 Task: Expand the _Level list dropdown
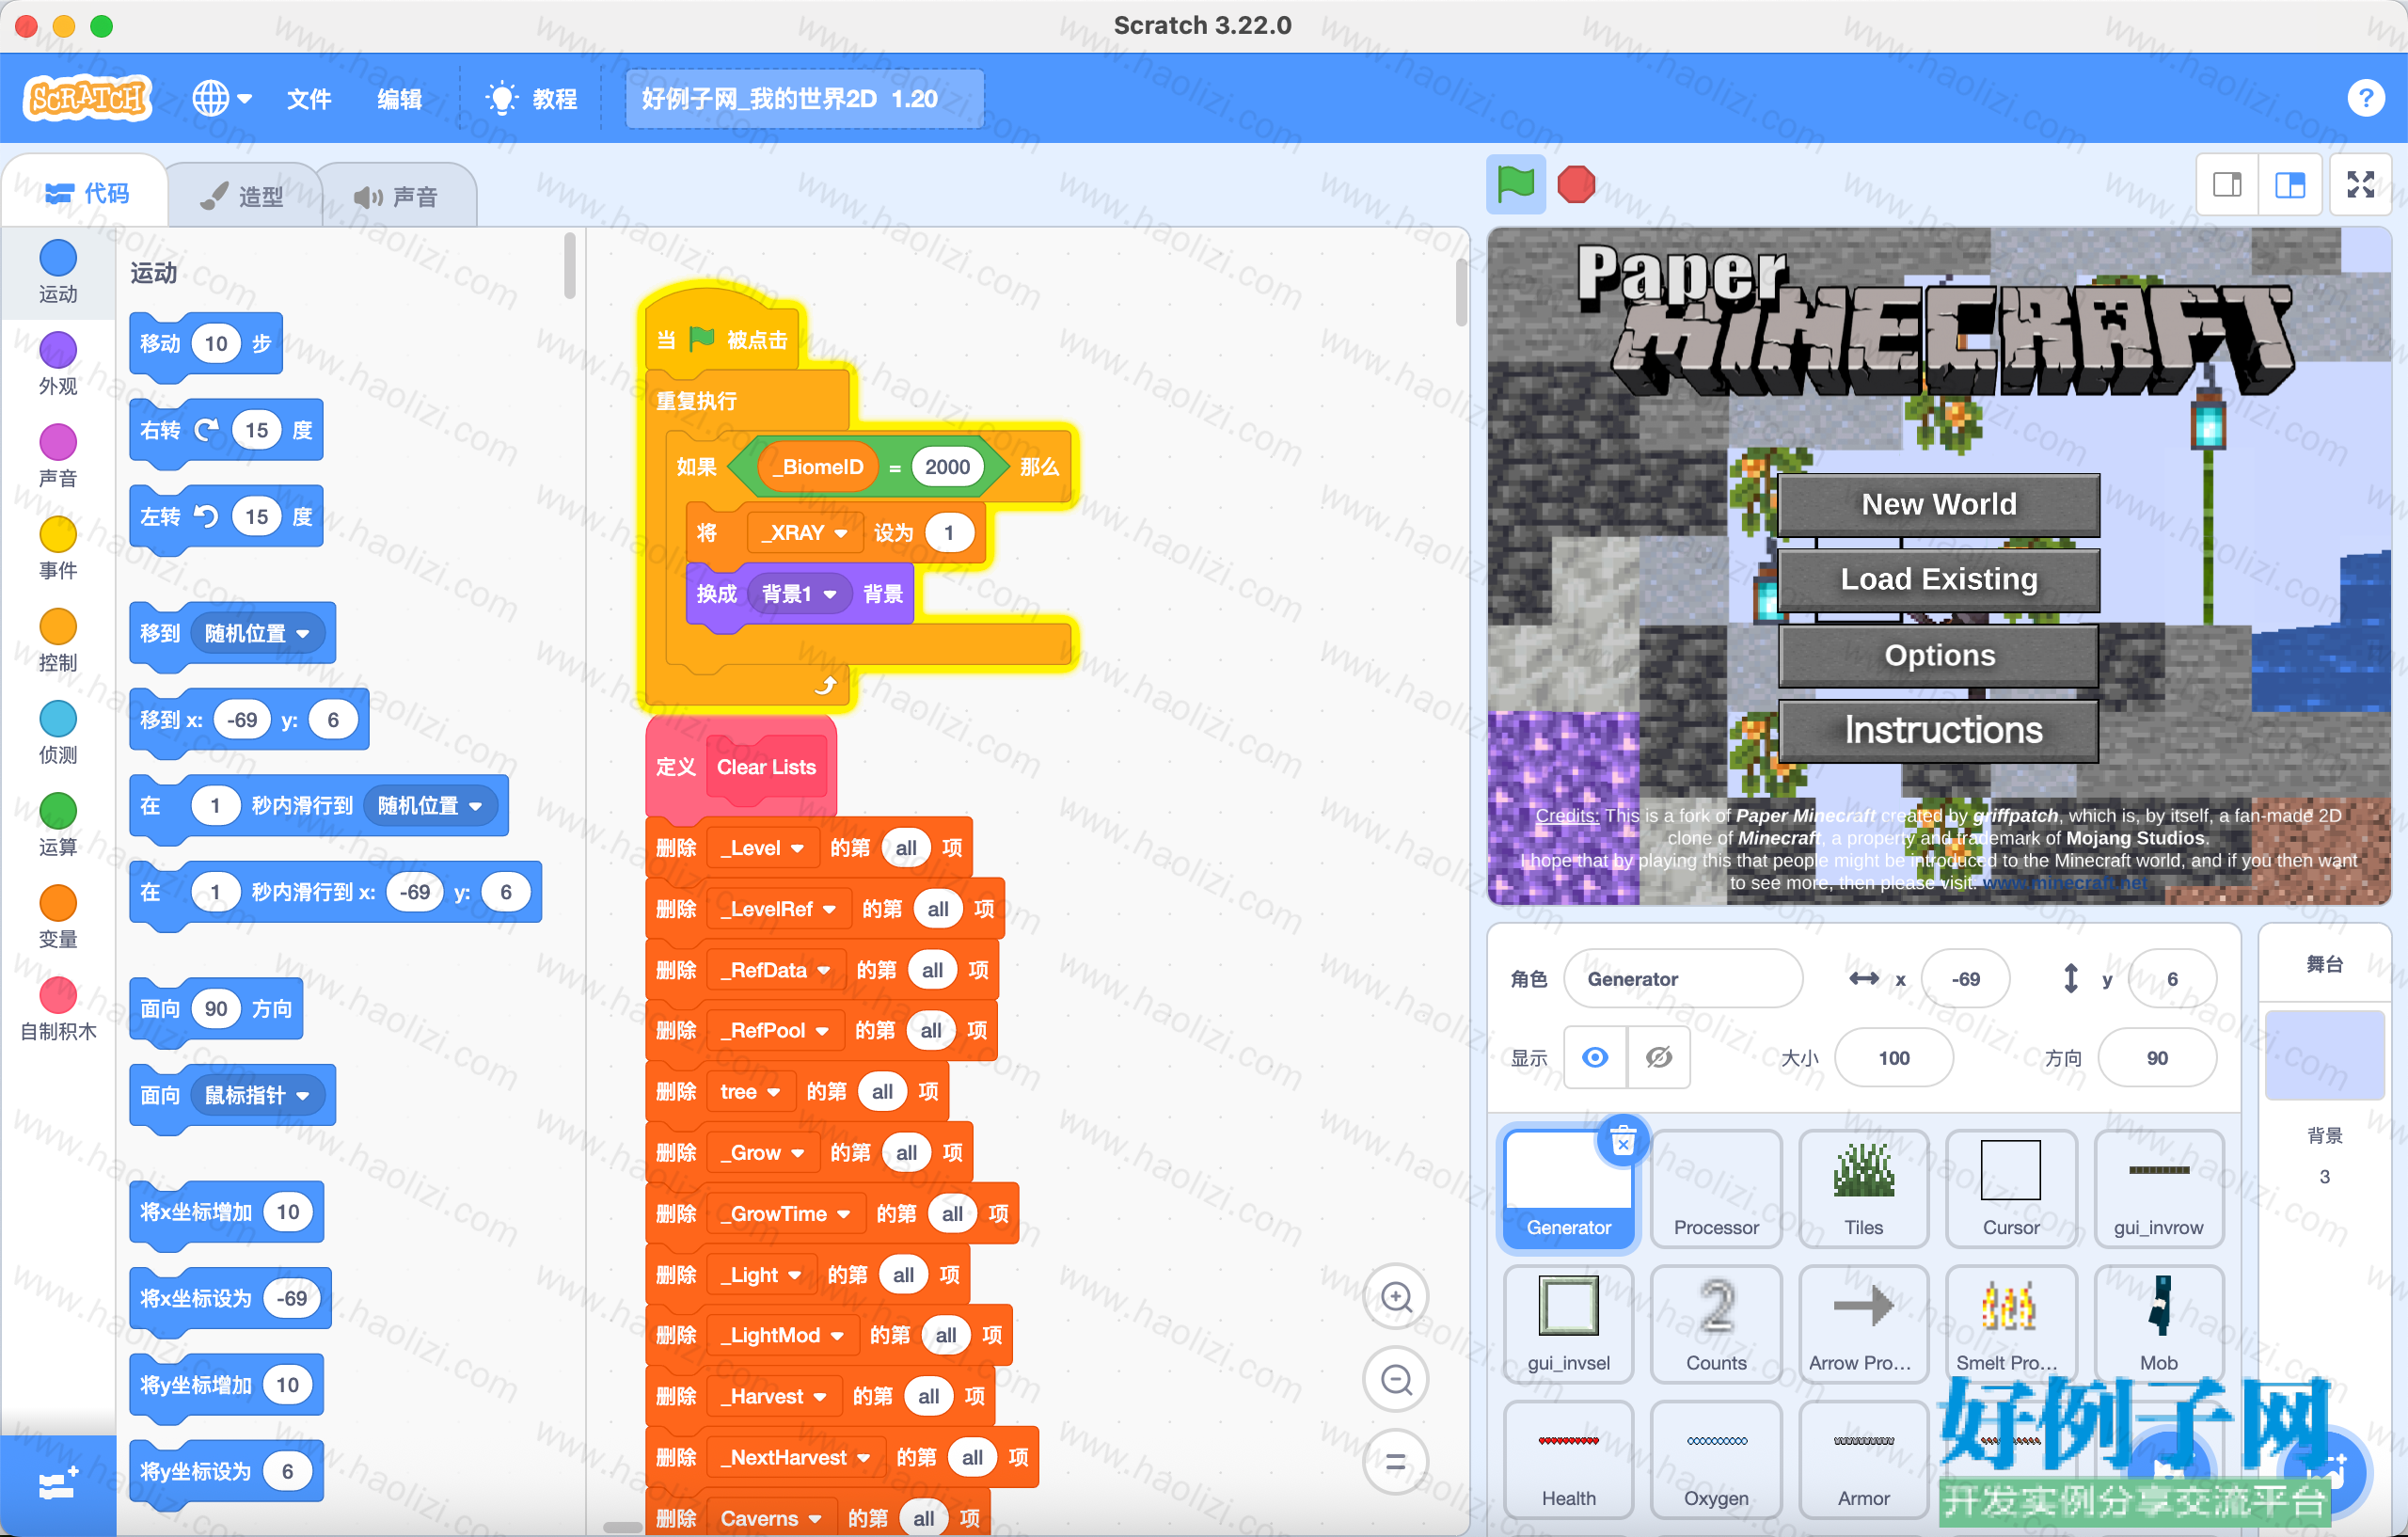click(x=762, y=848)
